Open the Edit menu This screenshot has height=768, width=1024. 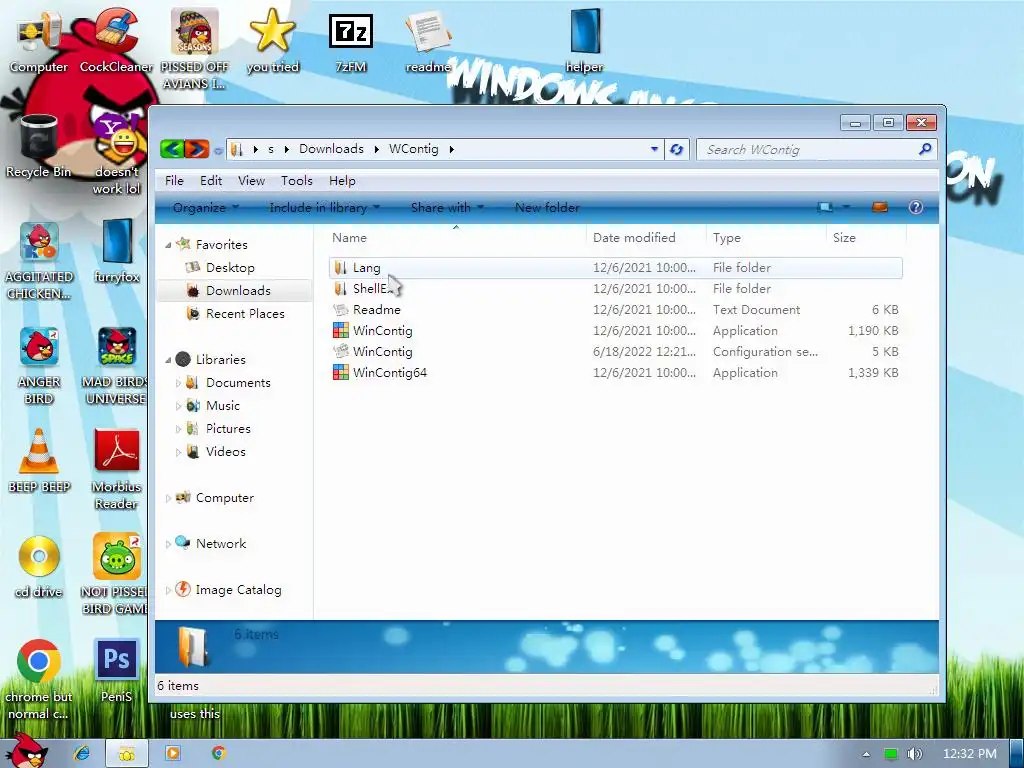click(x=210, y=181)
